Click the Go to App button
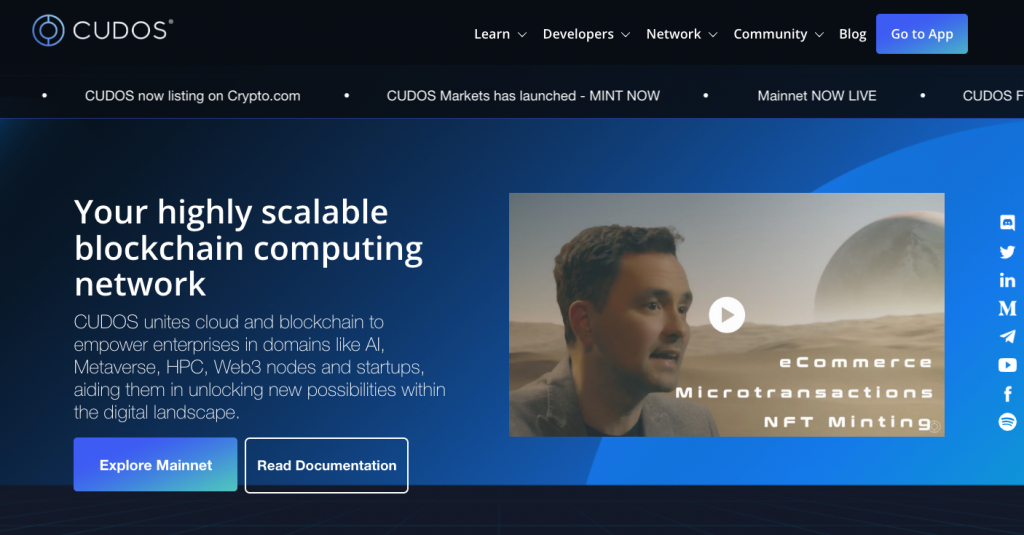 921,34
